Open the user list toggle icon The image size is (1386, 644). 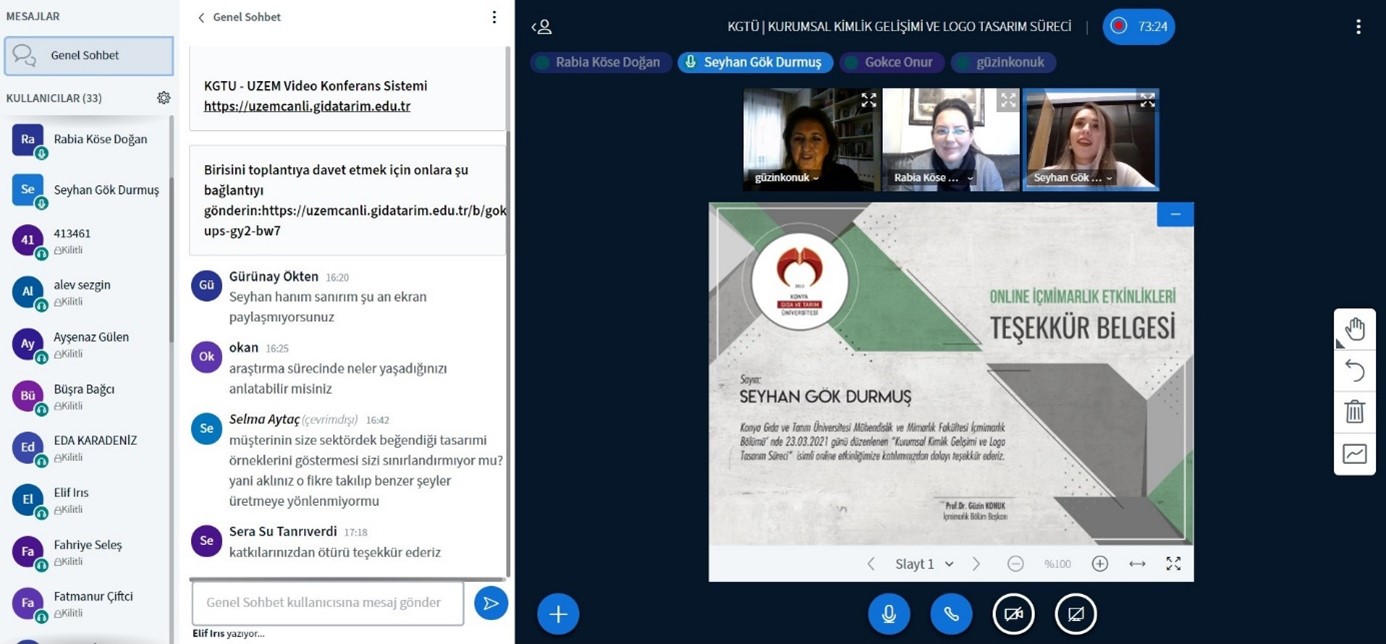coord(541,27)
